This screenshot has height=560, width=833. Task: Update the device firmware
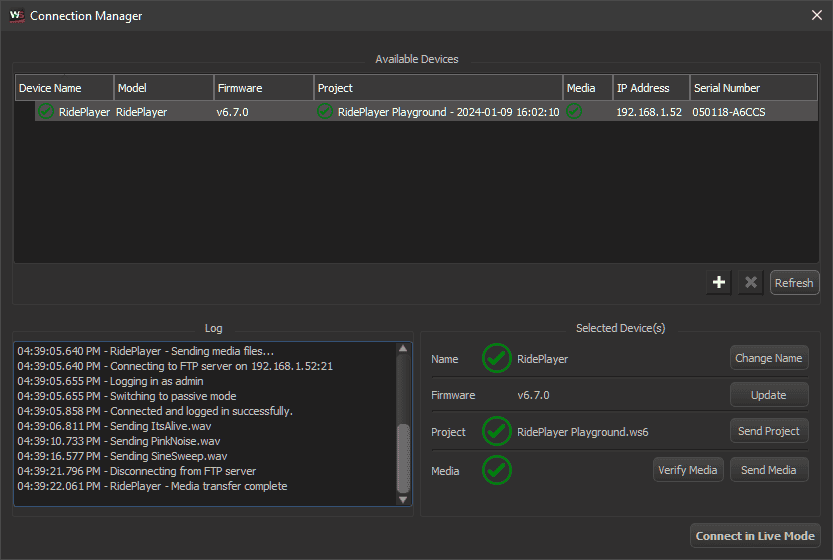pos(768,395)
